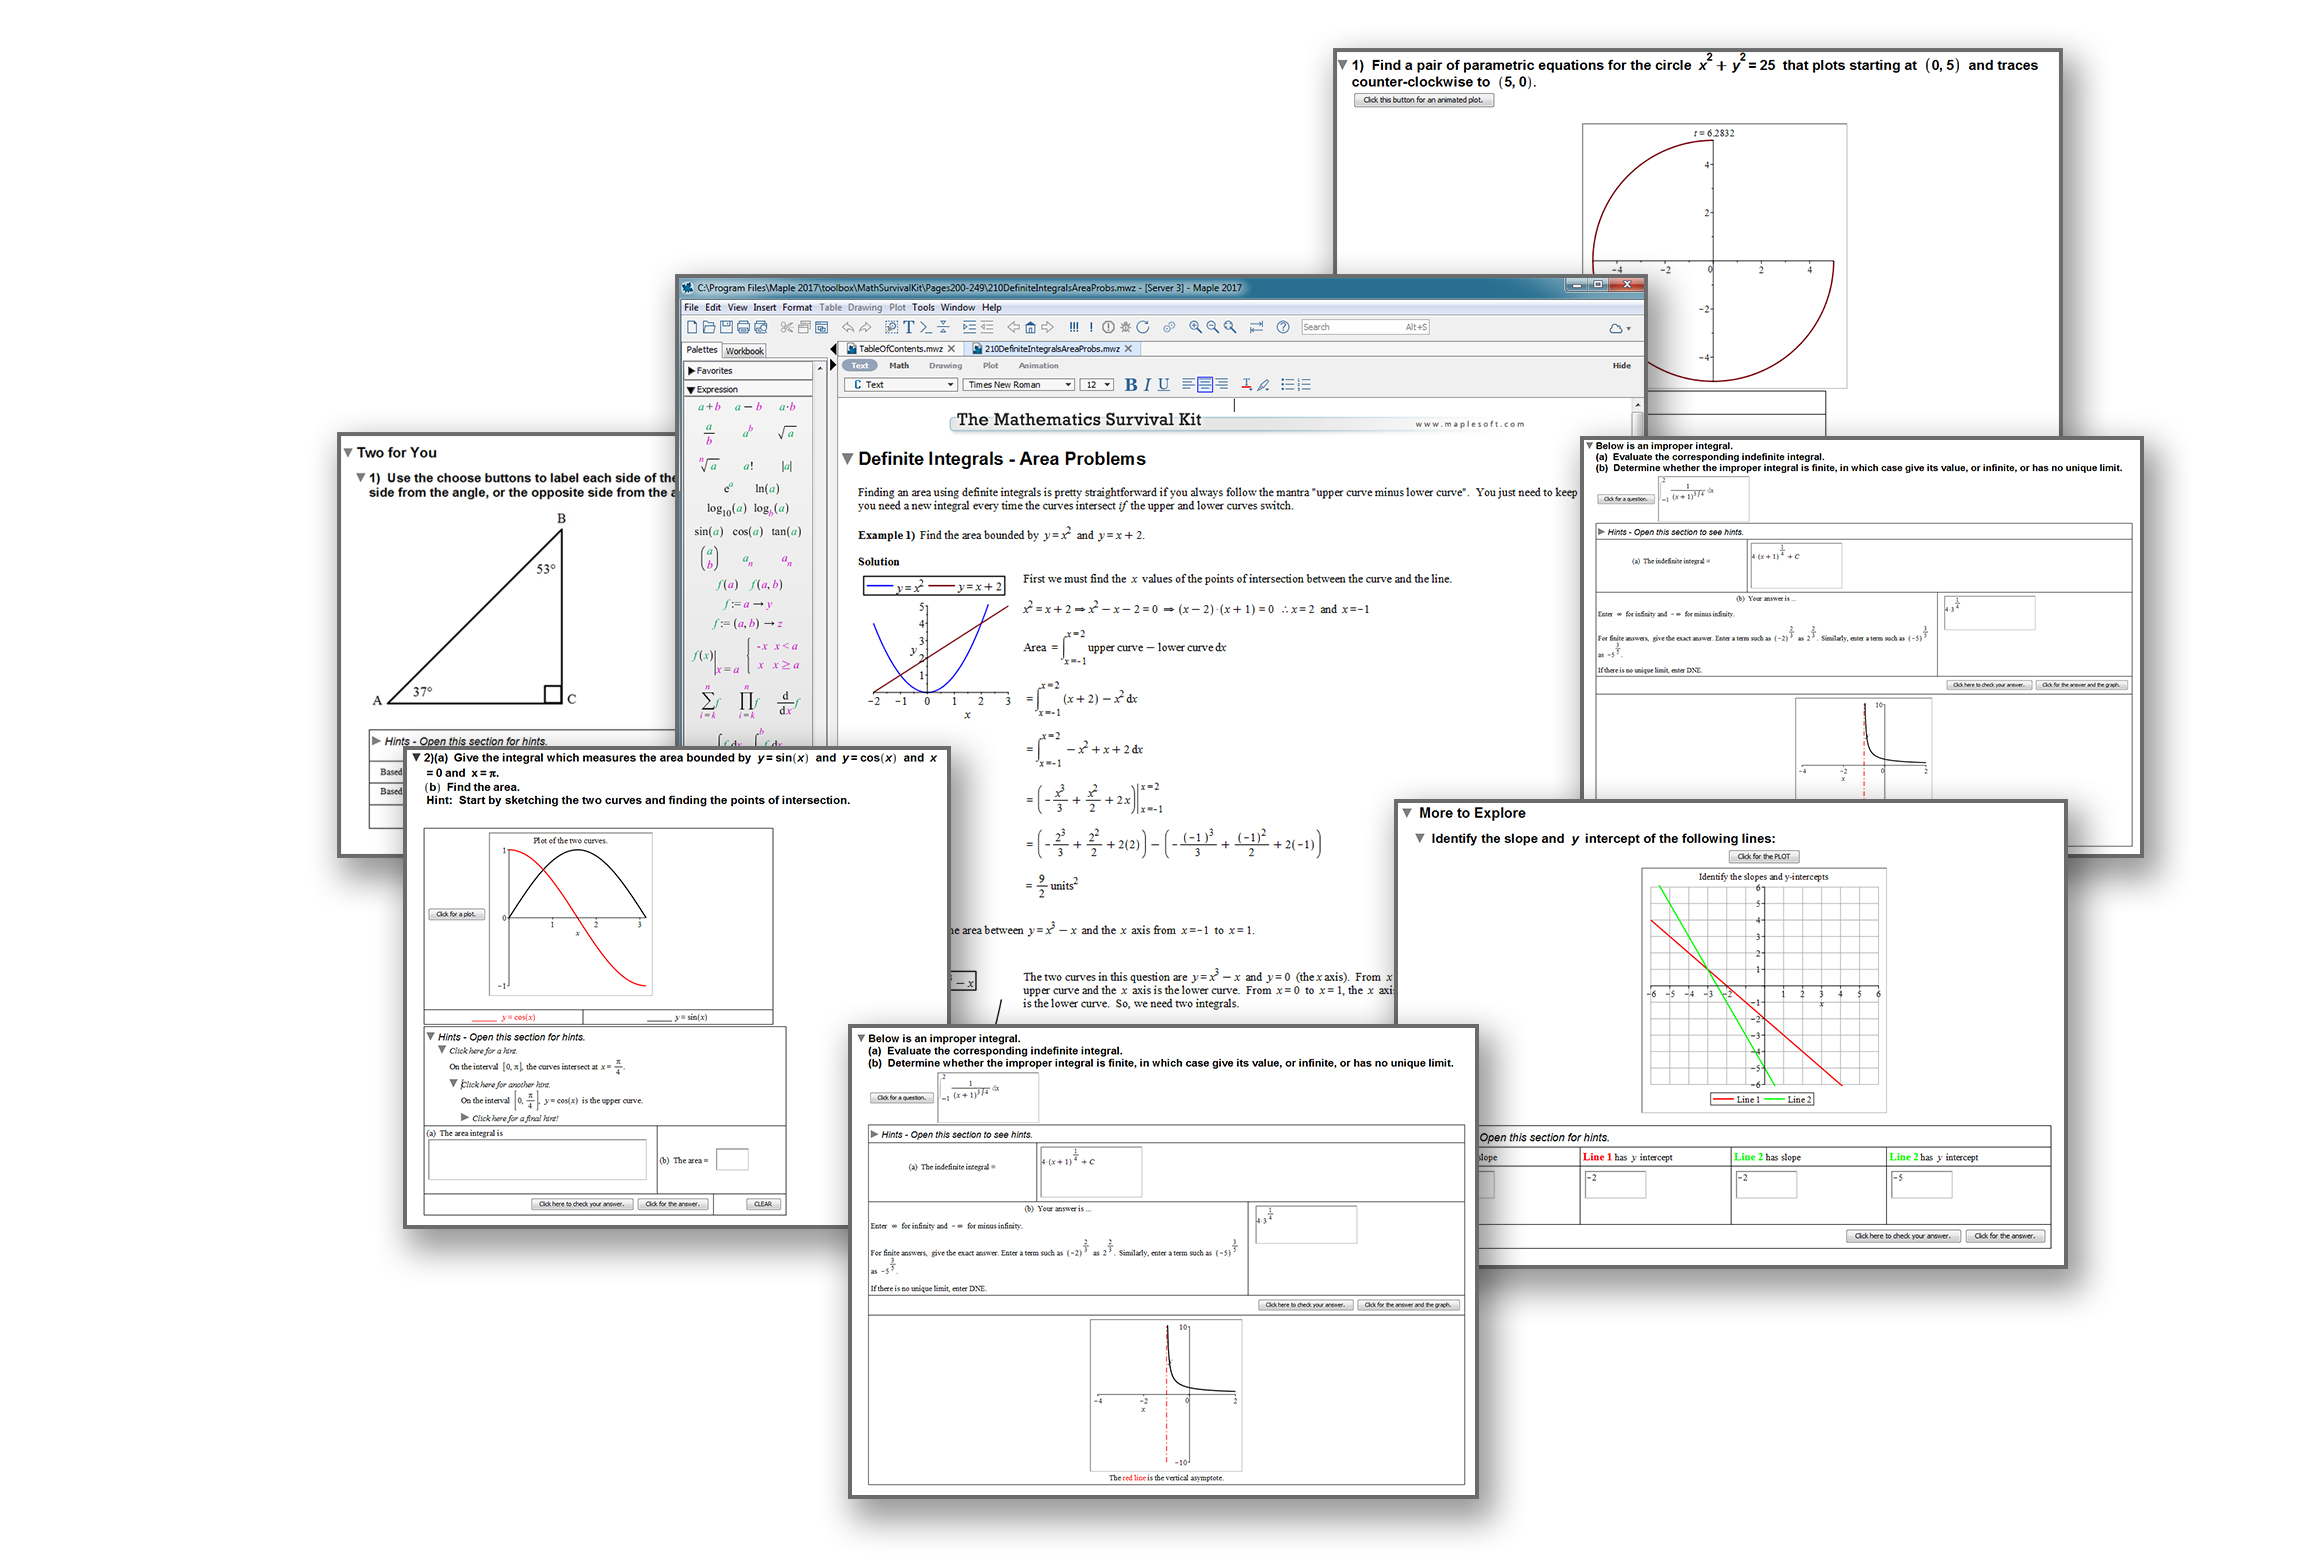
Task: Click in the Search input field
Action: coord(1350,327)
